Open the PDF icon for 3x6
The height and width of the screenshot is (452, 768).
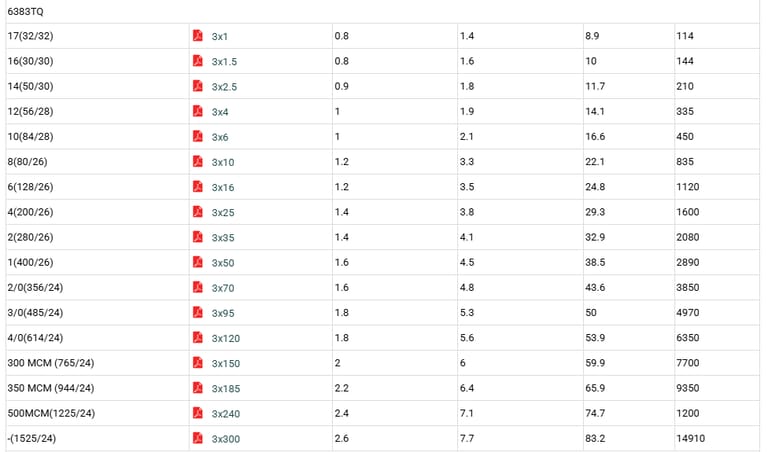(x=198, y=136)
